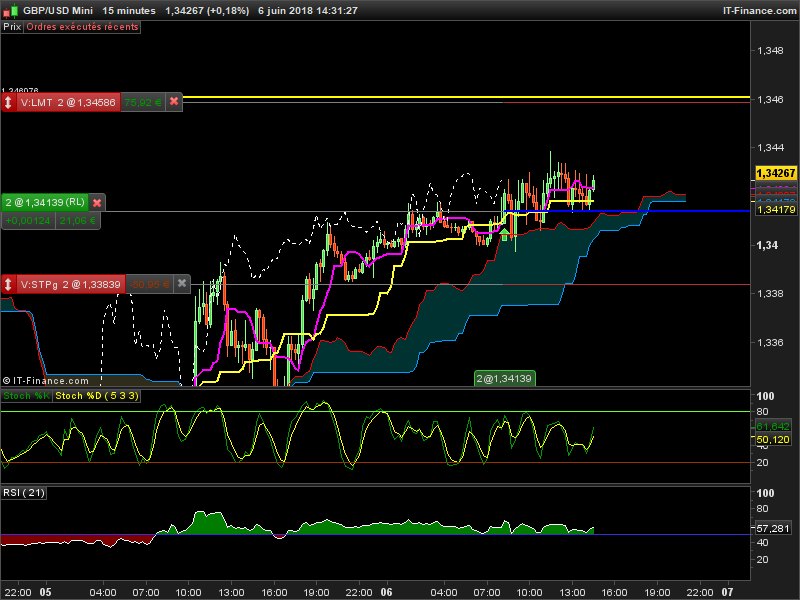Click the 06 date label on the time axis
Image resolution: width=800 pixels, height=600 pixels.
(x=386, y=592)
